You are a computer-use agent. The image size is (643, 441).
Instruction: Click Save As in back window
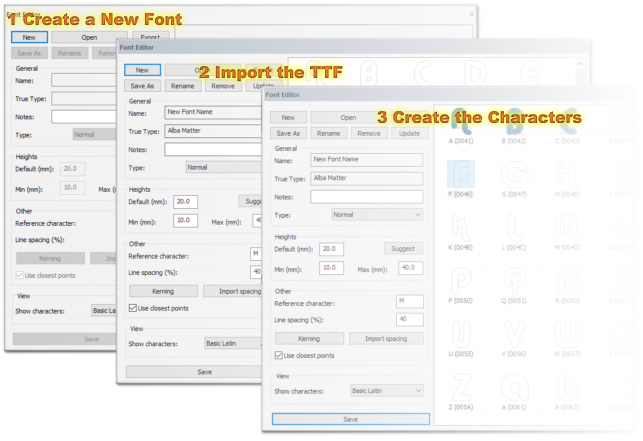click(29, 53)
